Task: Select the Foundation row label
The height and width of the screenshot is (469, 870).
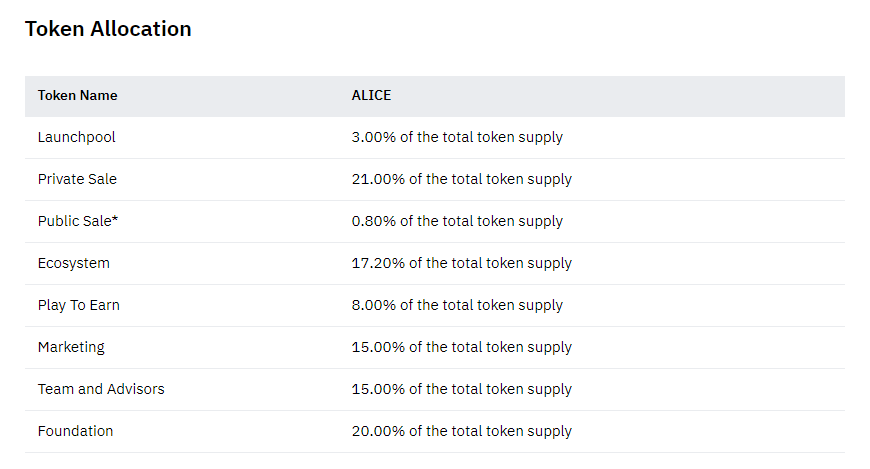Action: coord(75,431)
